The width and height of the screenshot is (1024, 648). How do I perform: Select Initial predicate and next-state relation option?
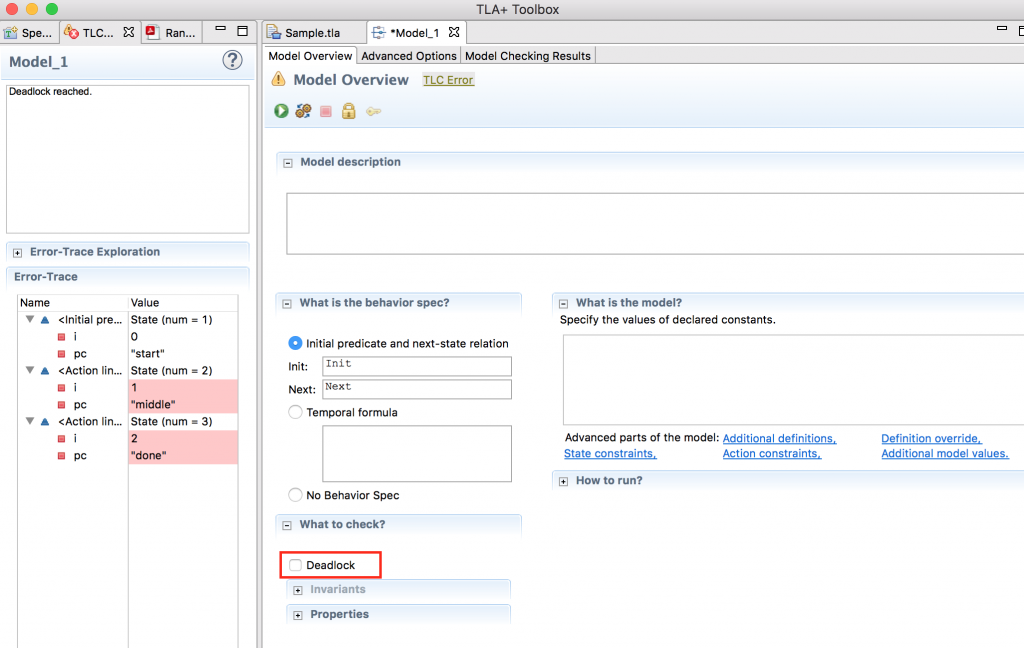(295, 343)
